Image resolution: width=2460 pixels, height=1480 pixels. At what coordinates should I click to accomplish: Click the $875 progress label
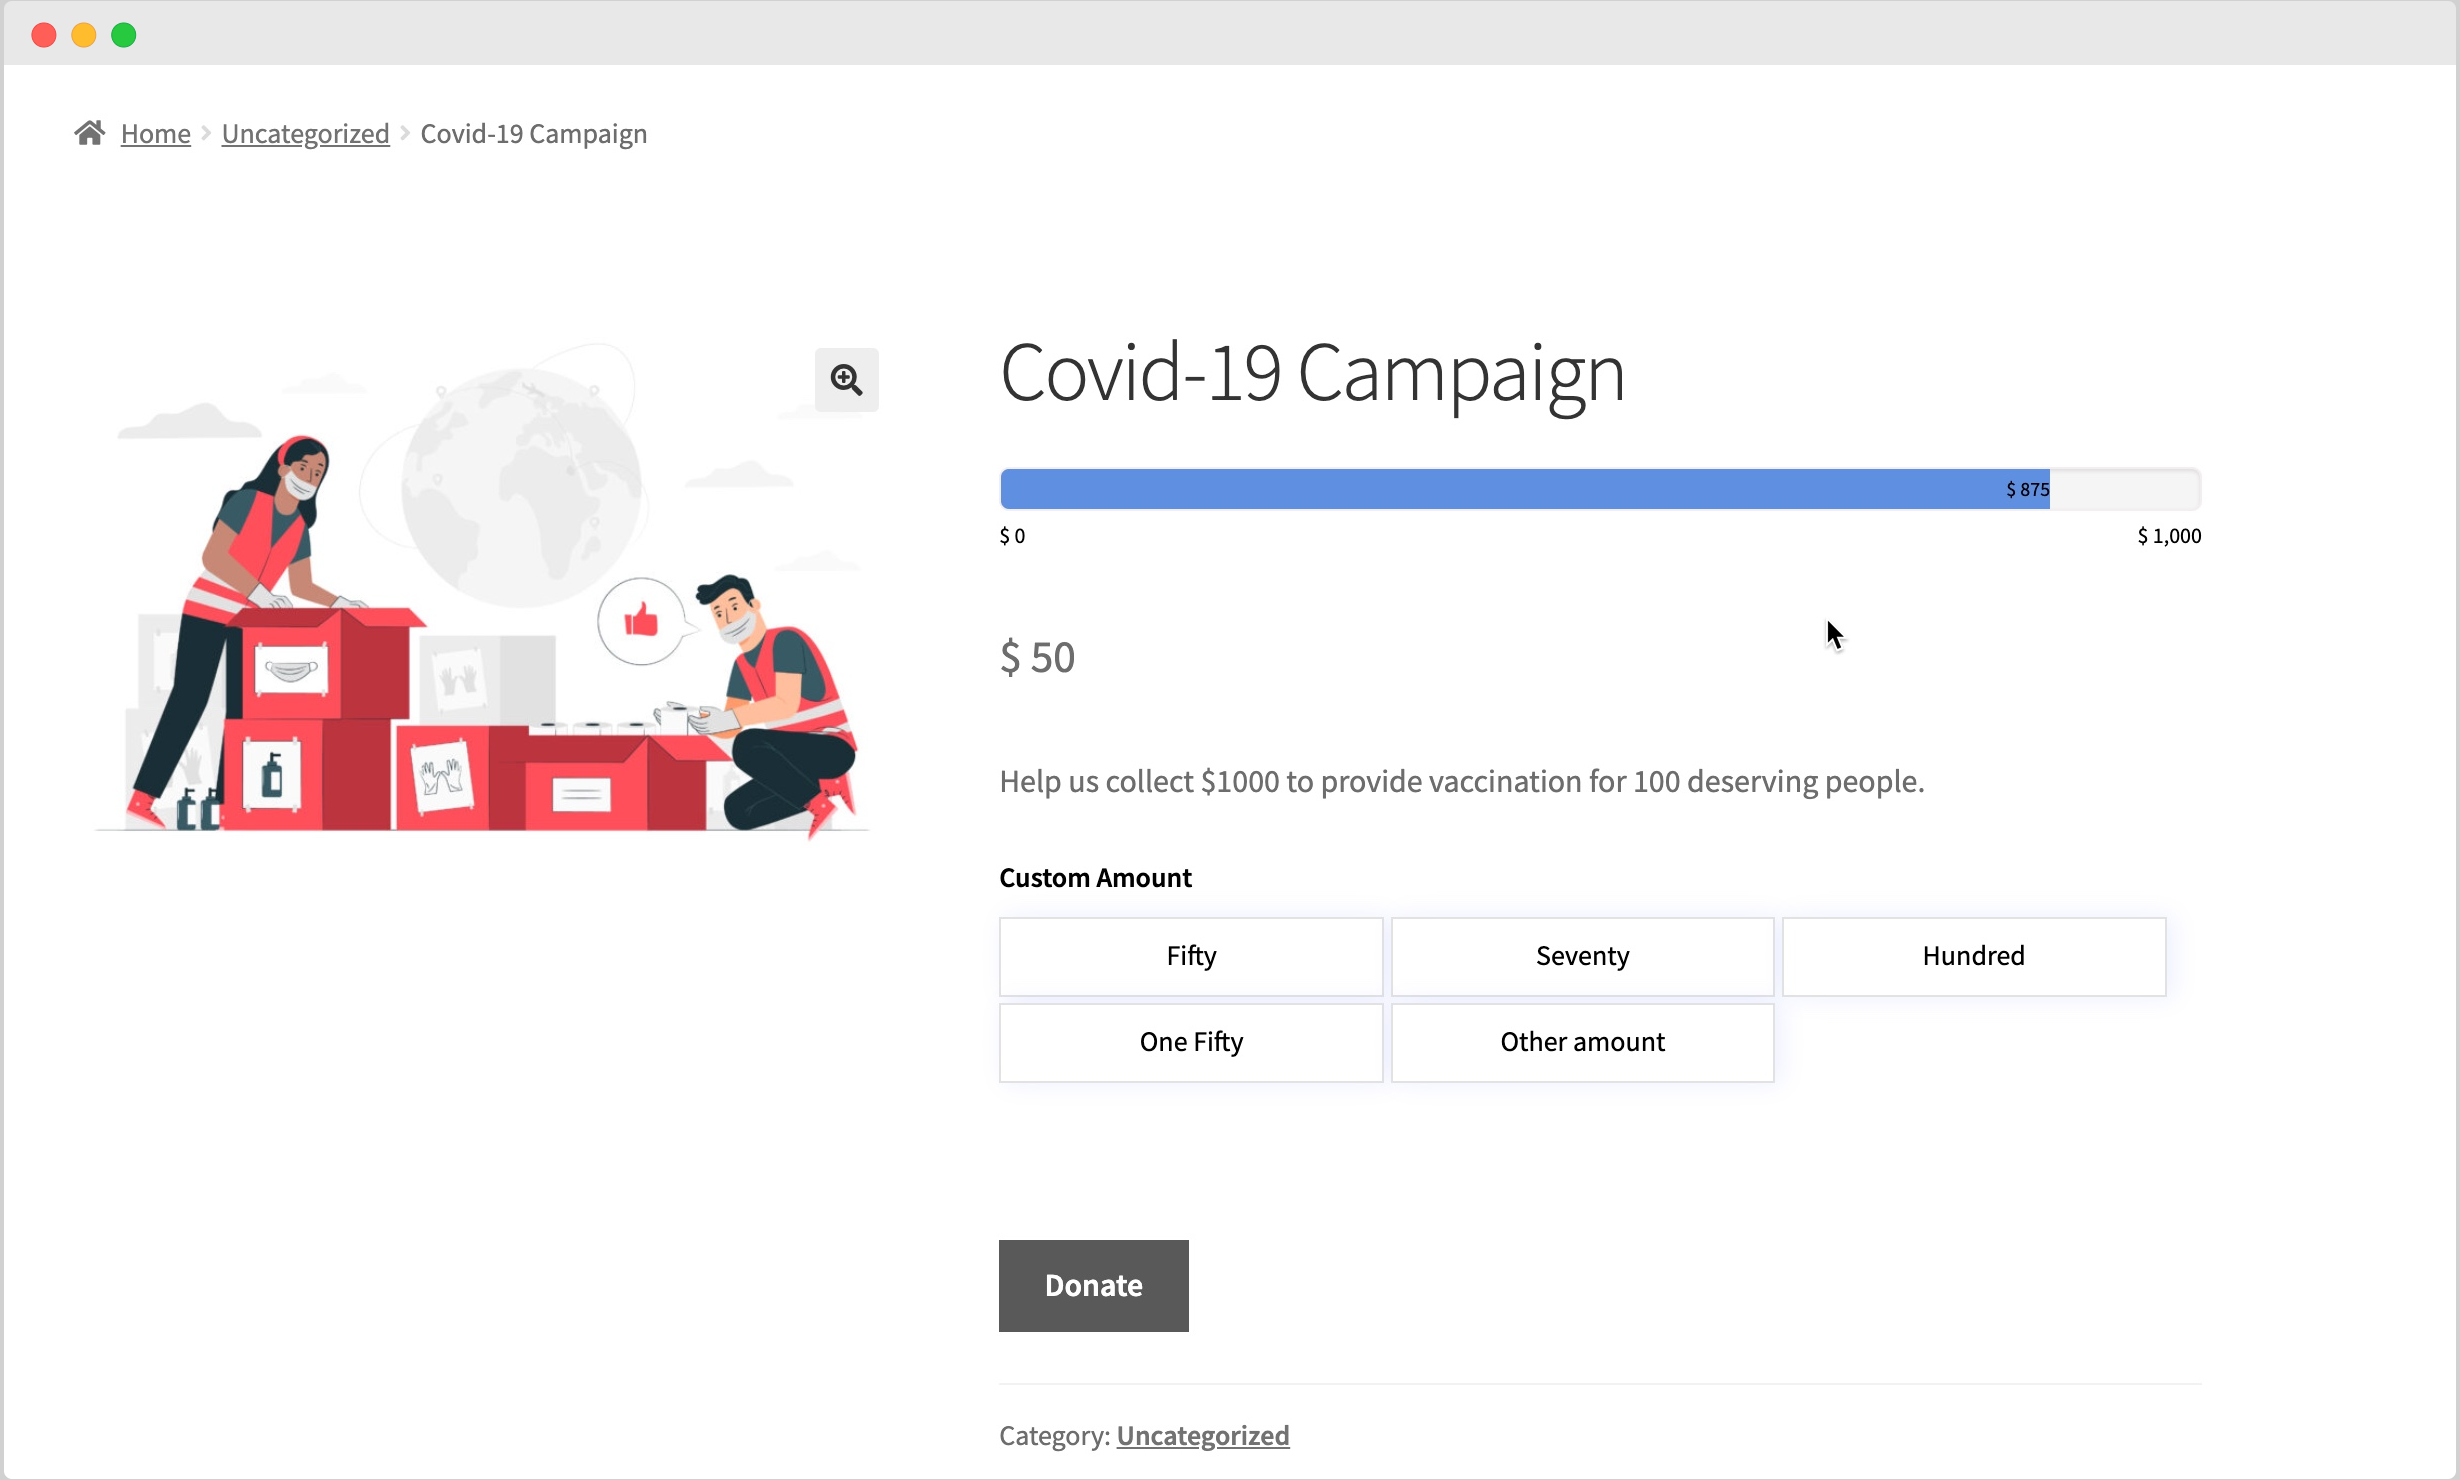pyautogui.click(x=2027, y=489)
